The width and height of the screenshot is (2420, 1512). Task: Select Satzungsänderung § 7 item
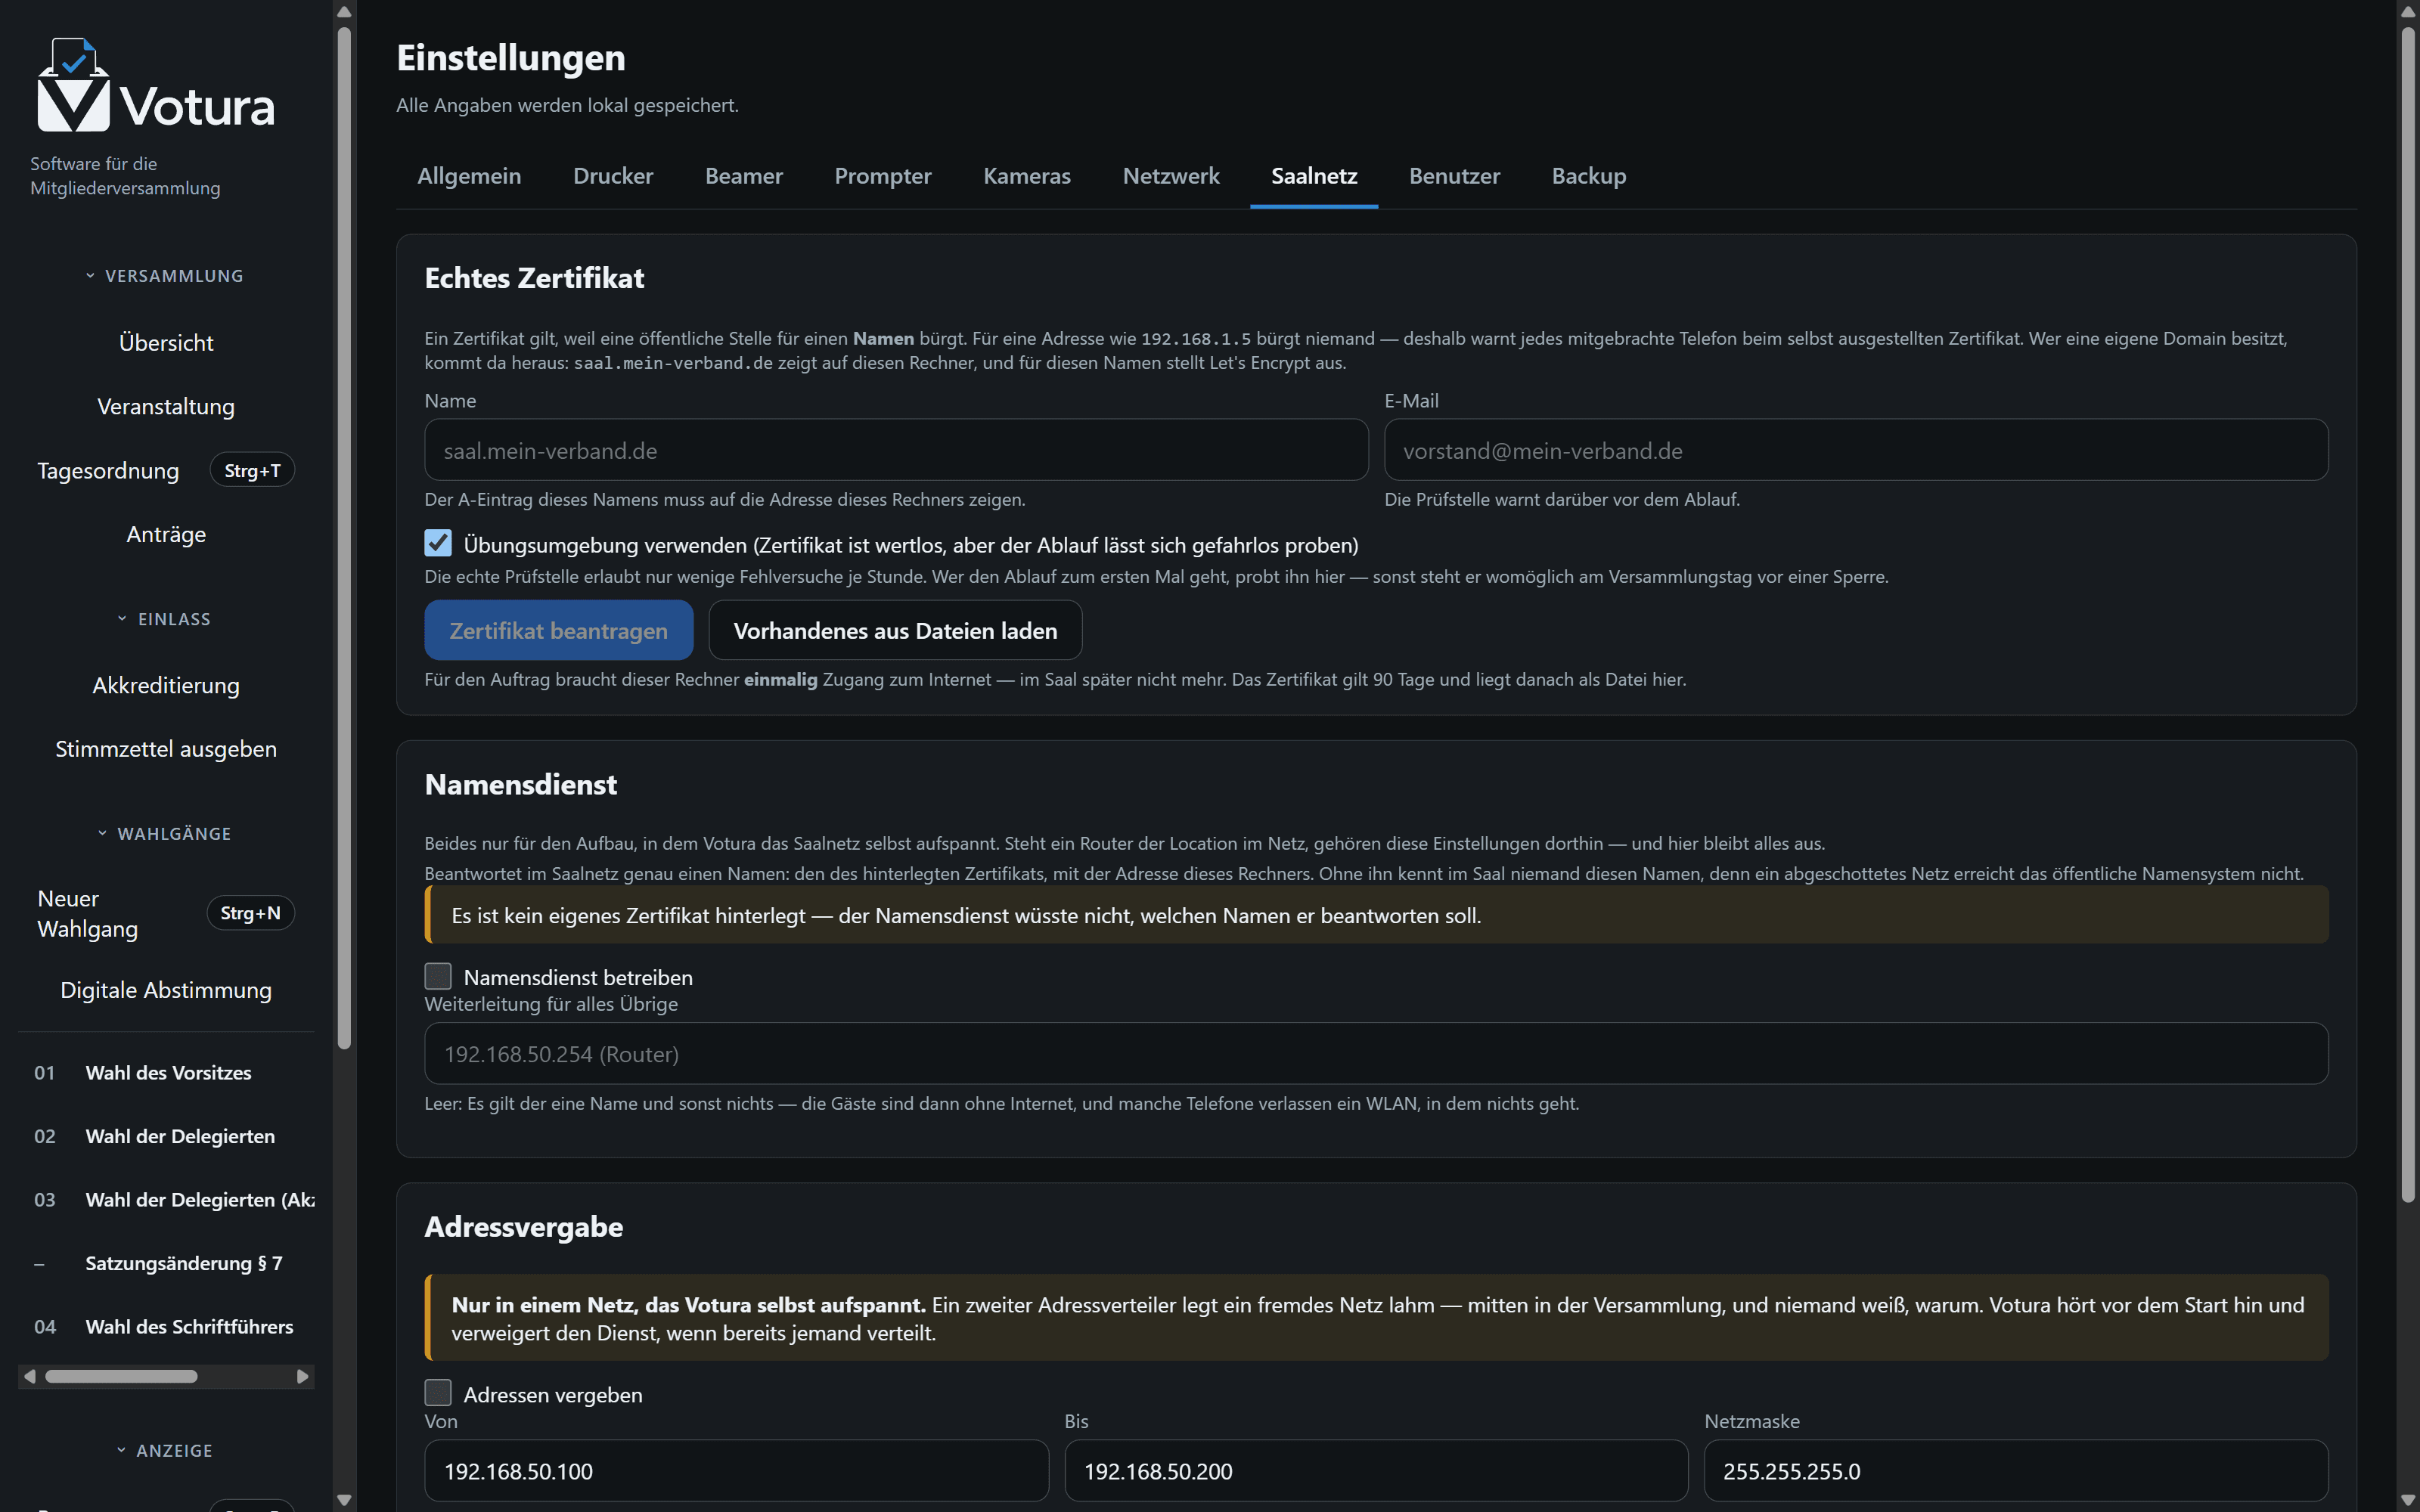click(166, 1263)
